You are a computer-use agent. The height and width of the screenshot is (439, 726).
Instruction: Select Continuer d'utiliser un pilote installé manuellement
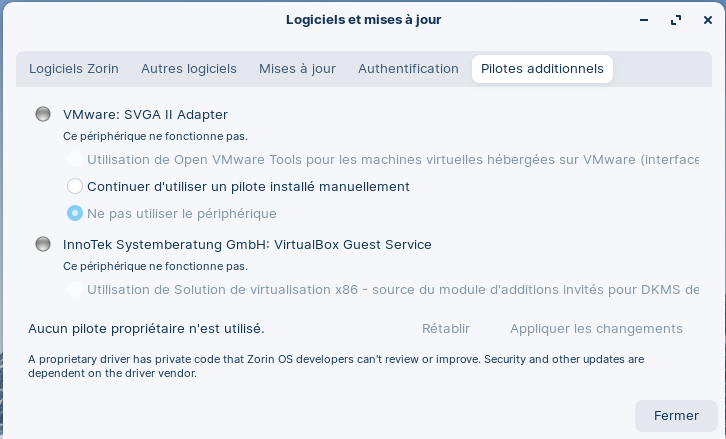(75, 186)
